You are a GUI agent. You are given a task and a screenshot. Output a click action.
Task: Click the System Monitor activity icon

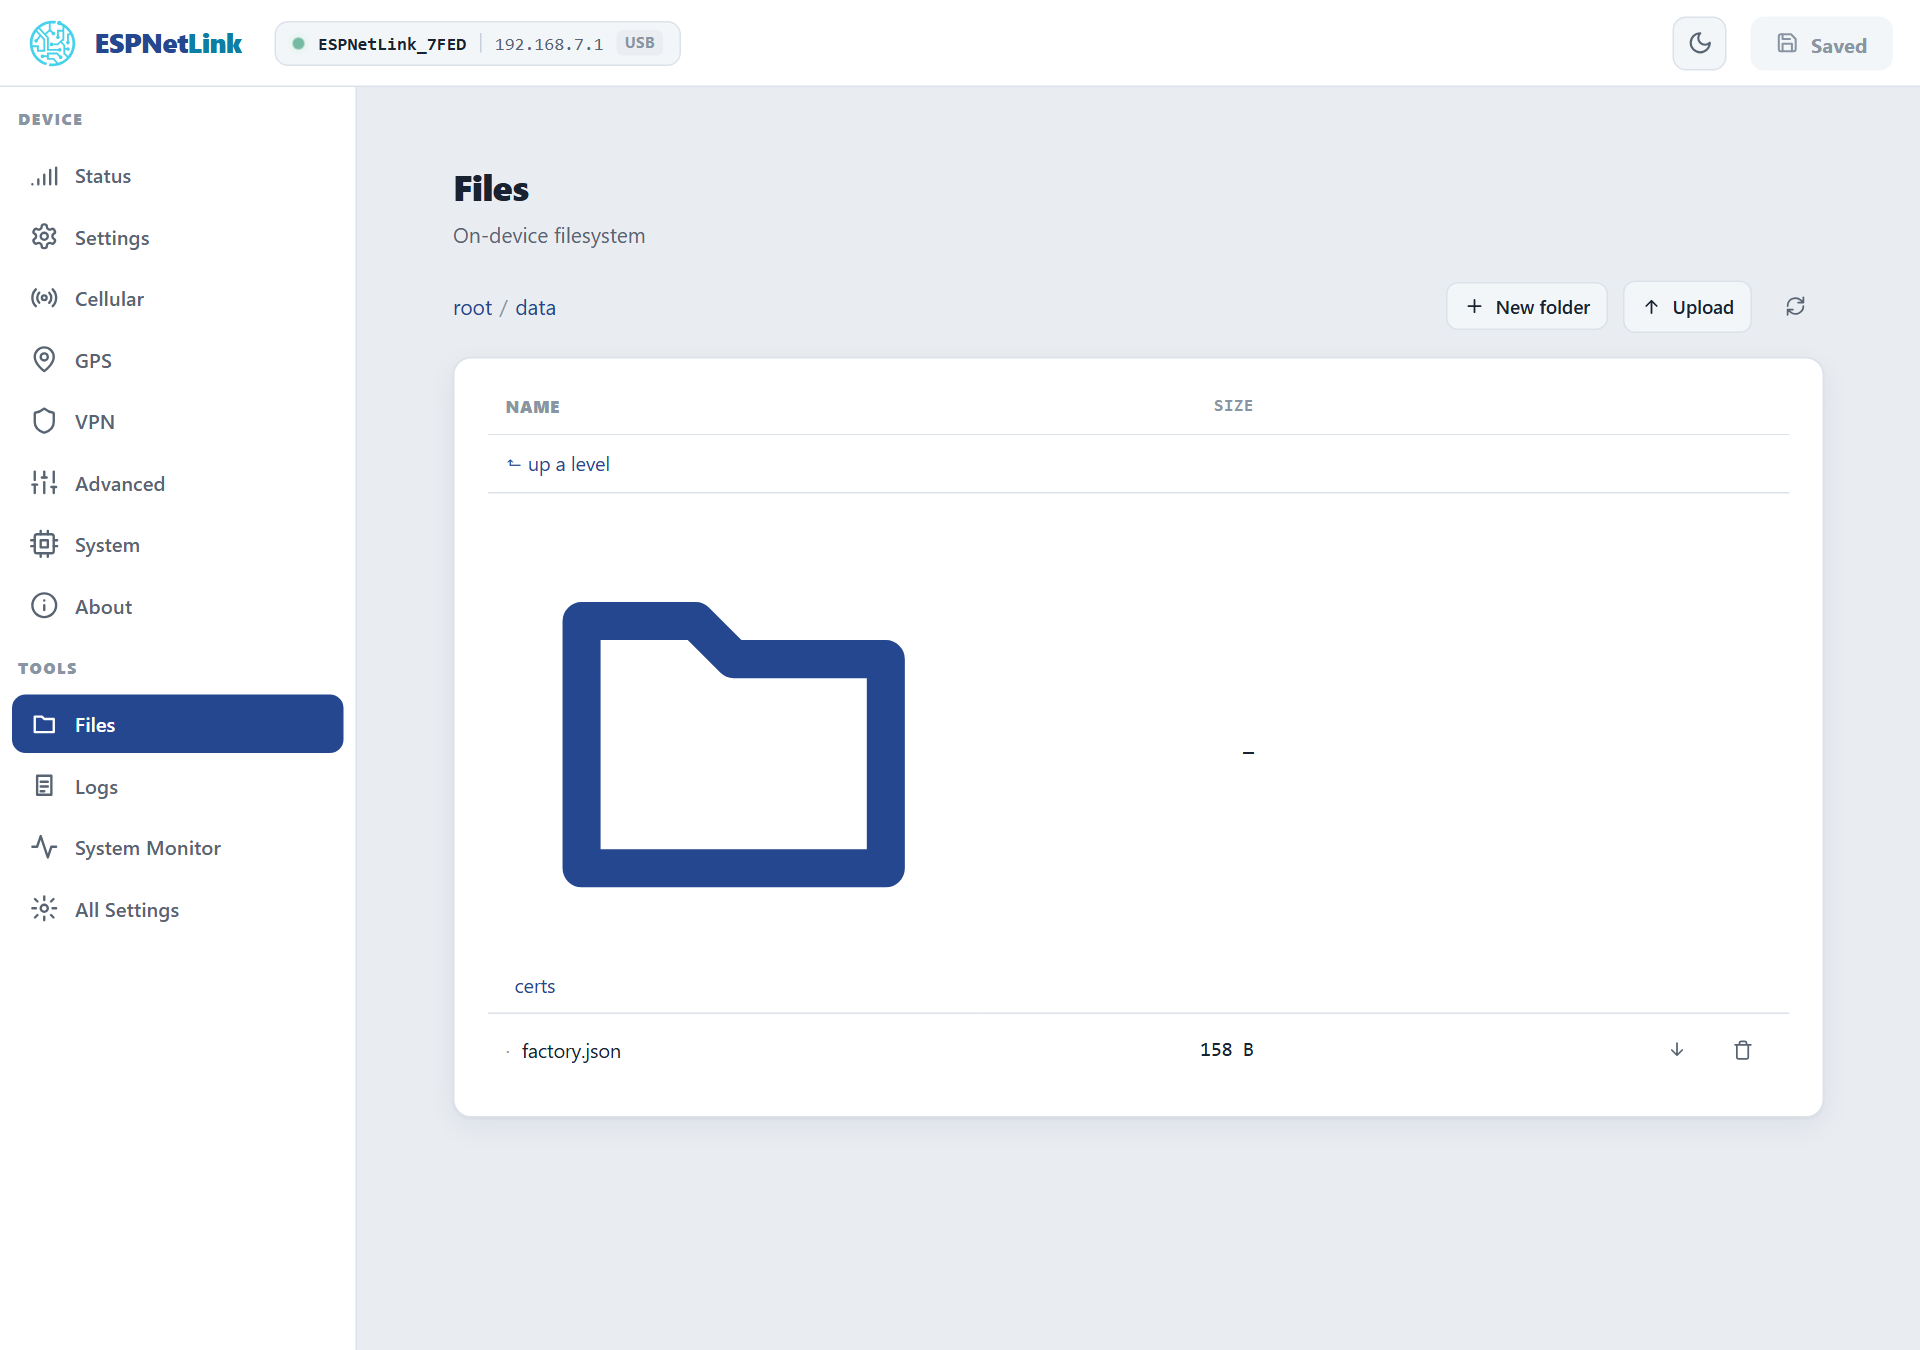44,847
